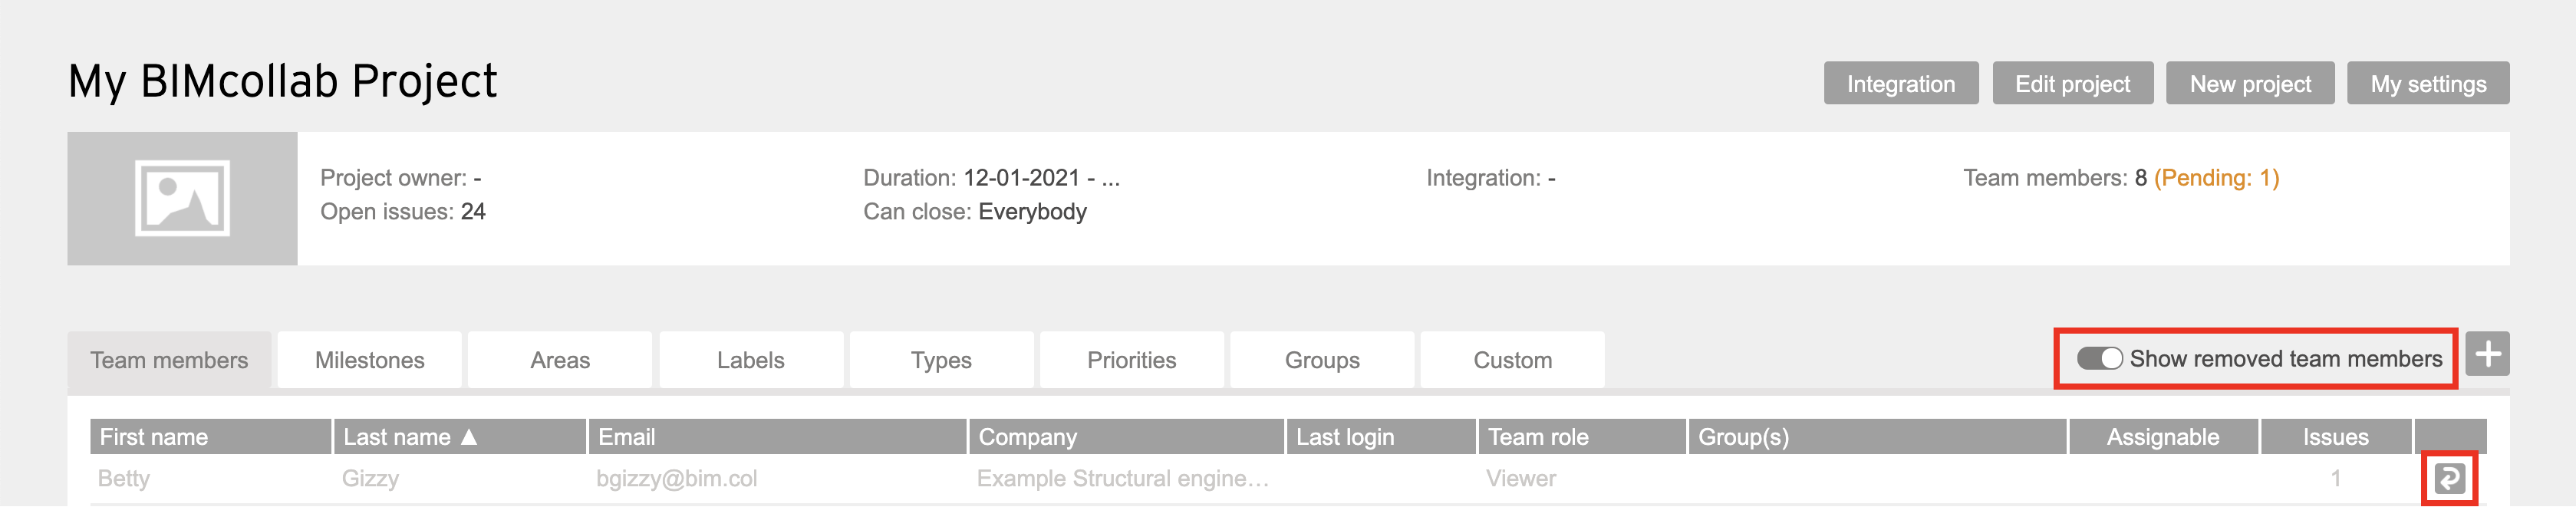Toggle Show removed team members switch

2098,358
